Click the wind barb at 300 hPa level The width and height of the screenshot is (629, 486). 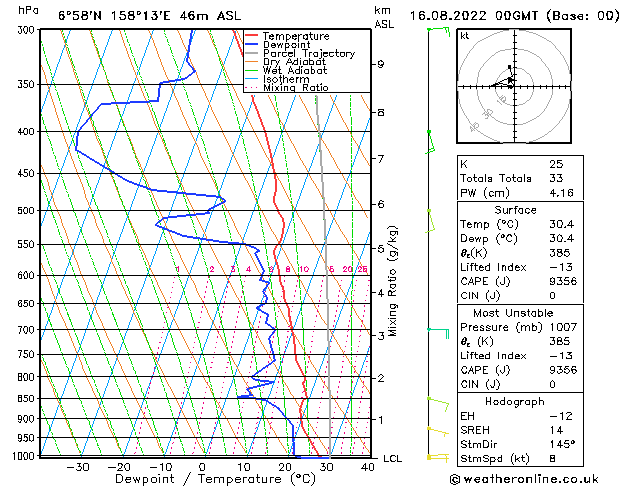tap(439, 31)
